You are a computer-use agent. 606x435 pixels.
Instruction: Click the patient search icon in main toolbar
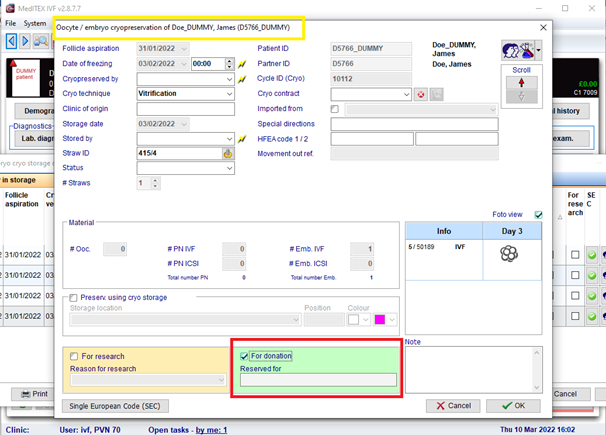[41, 41]
